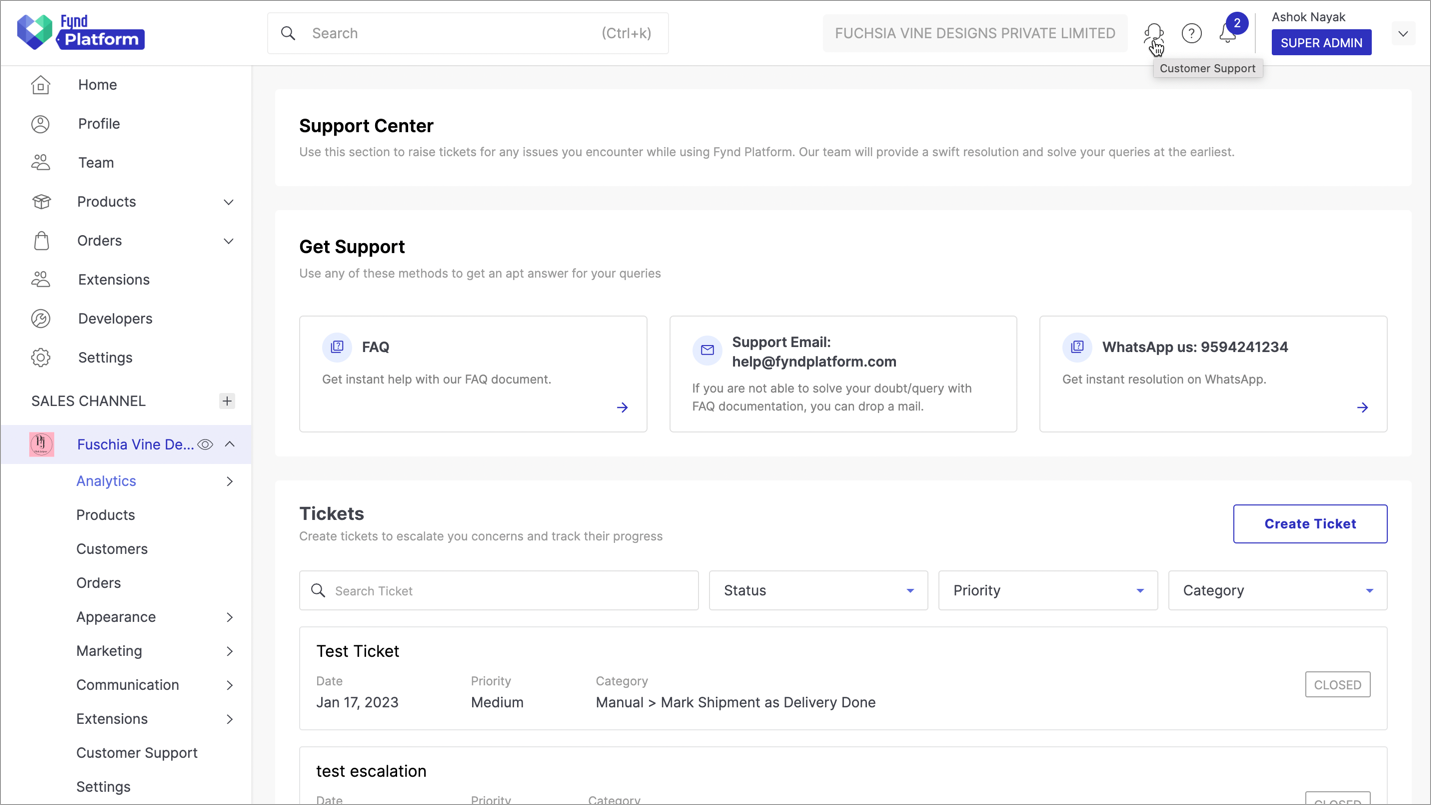Click the Orders bag icon in sidebar
Image resolution: width=1431 pixels, height=805 pixels.
[x=41, y=241]
